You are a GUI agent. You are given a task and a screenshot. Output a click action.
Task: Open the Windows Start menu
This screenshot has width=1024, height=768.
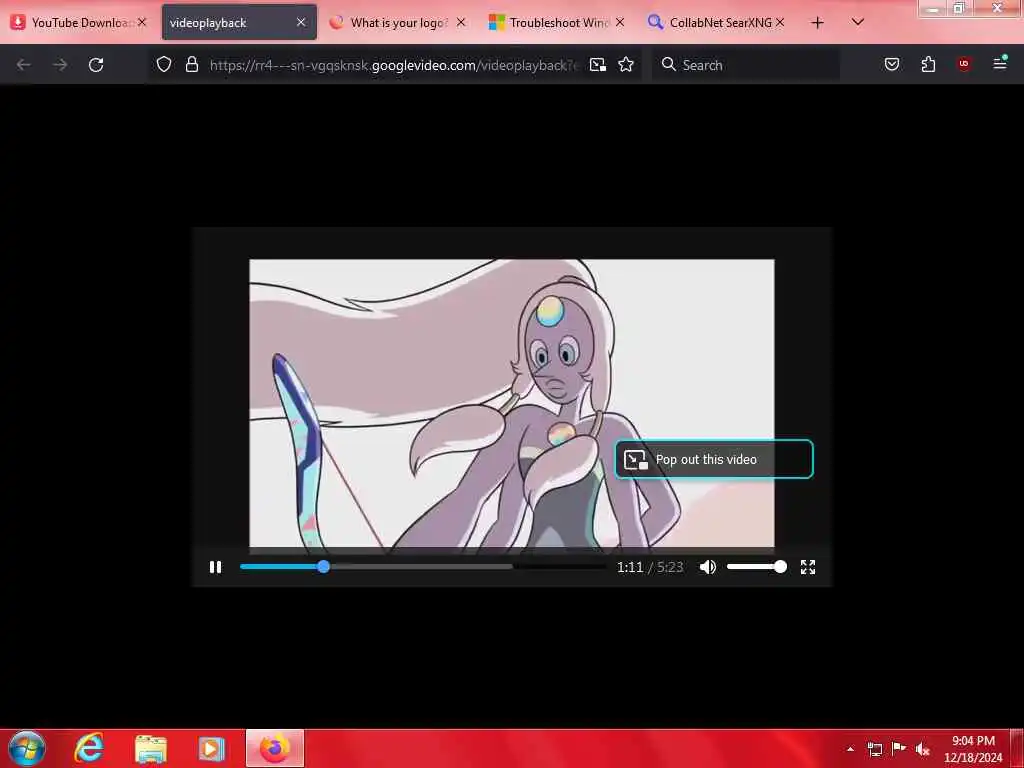coord(27,748)
